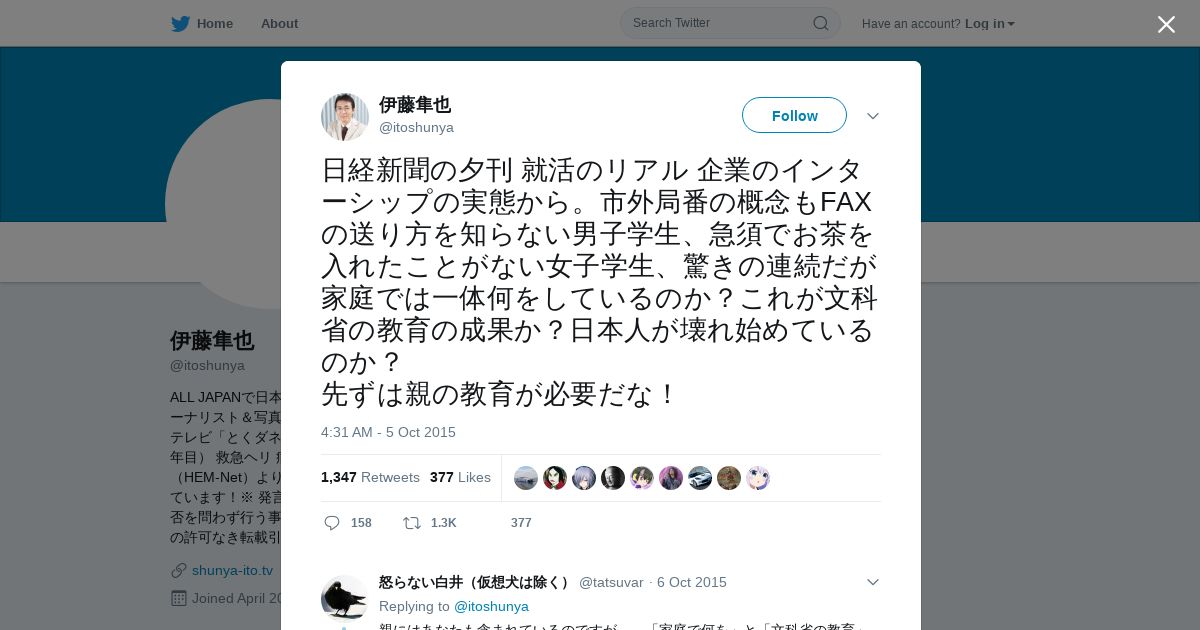Click the last liker avatar in row

[x=758, y=478]
